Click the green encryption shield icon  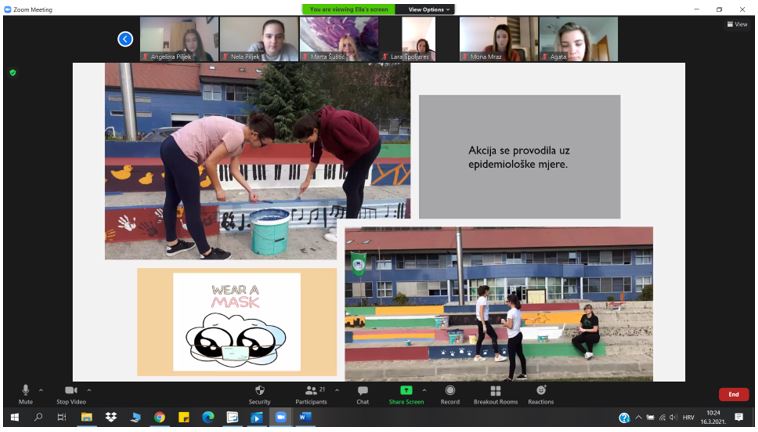coord(13,72)
